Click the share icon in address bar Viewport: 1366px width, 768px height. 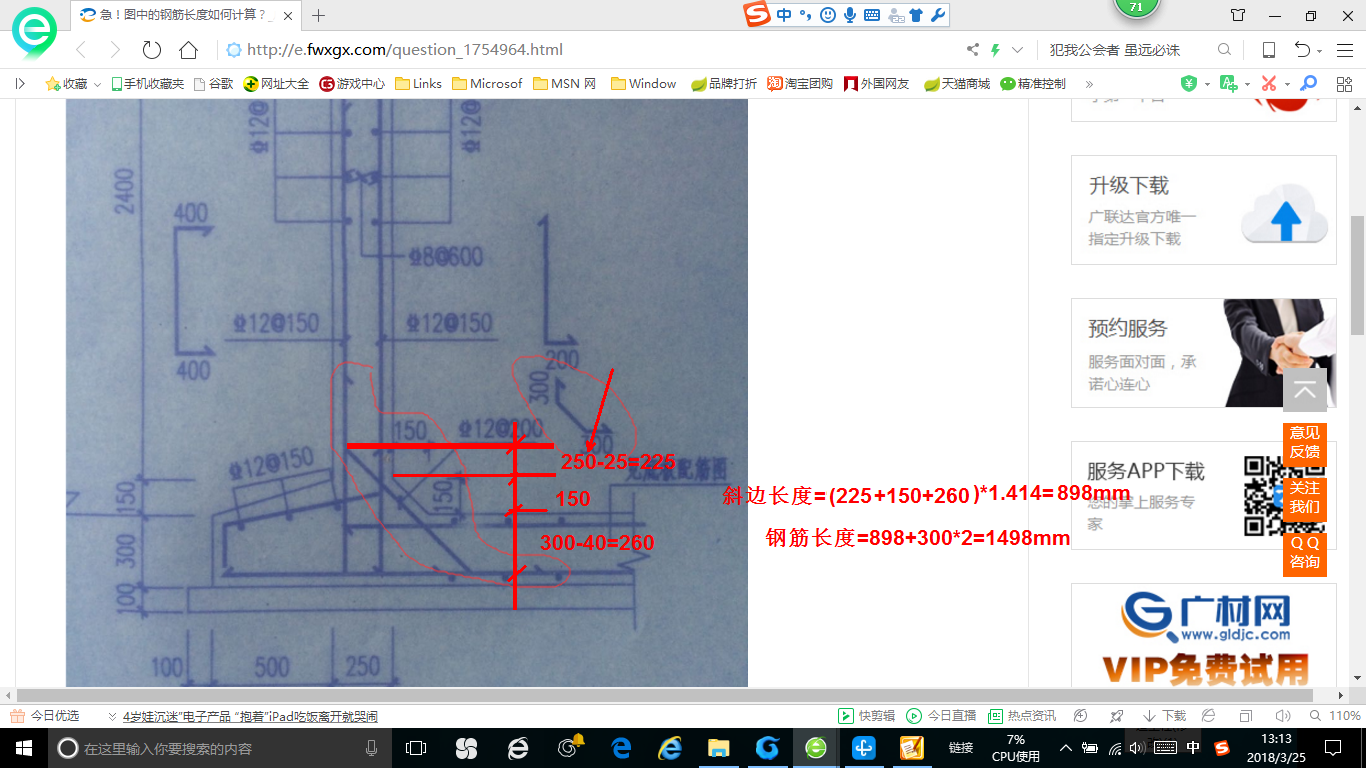point(972,50)
